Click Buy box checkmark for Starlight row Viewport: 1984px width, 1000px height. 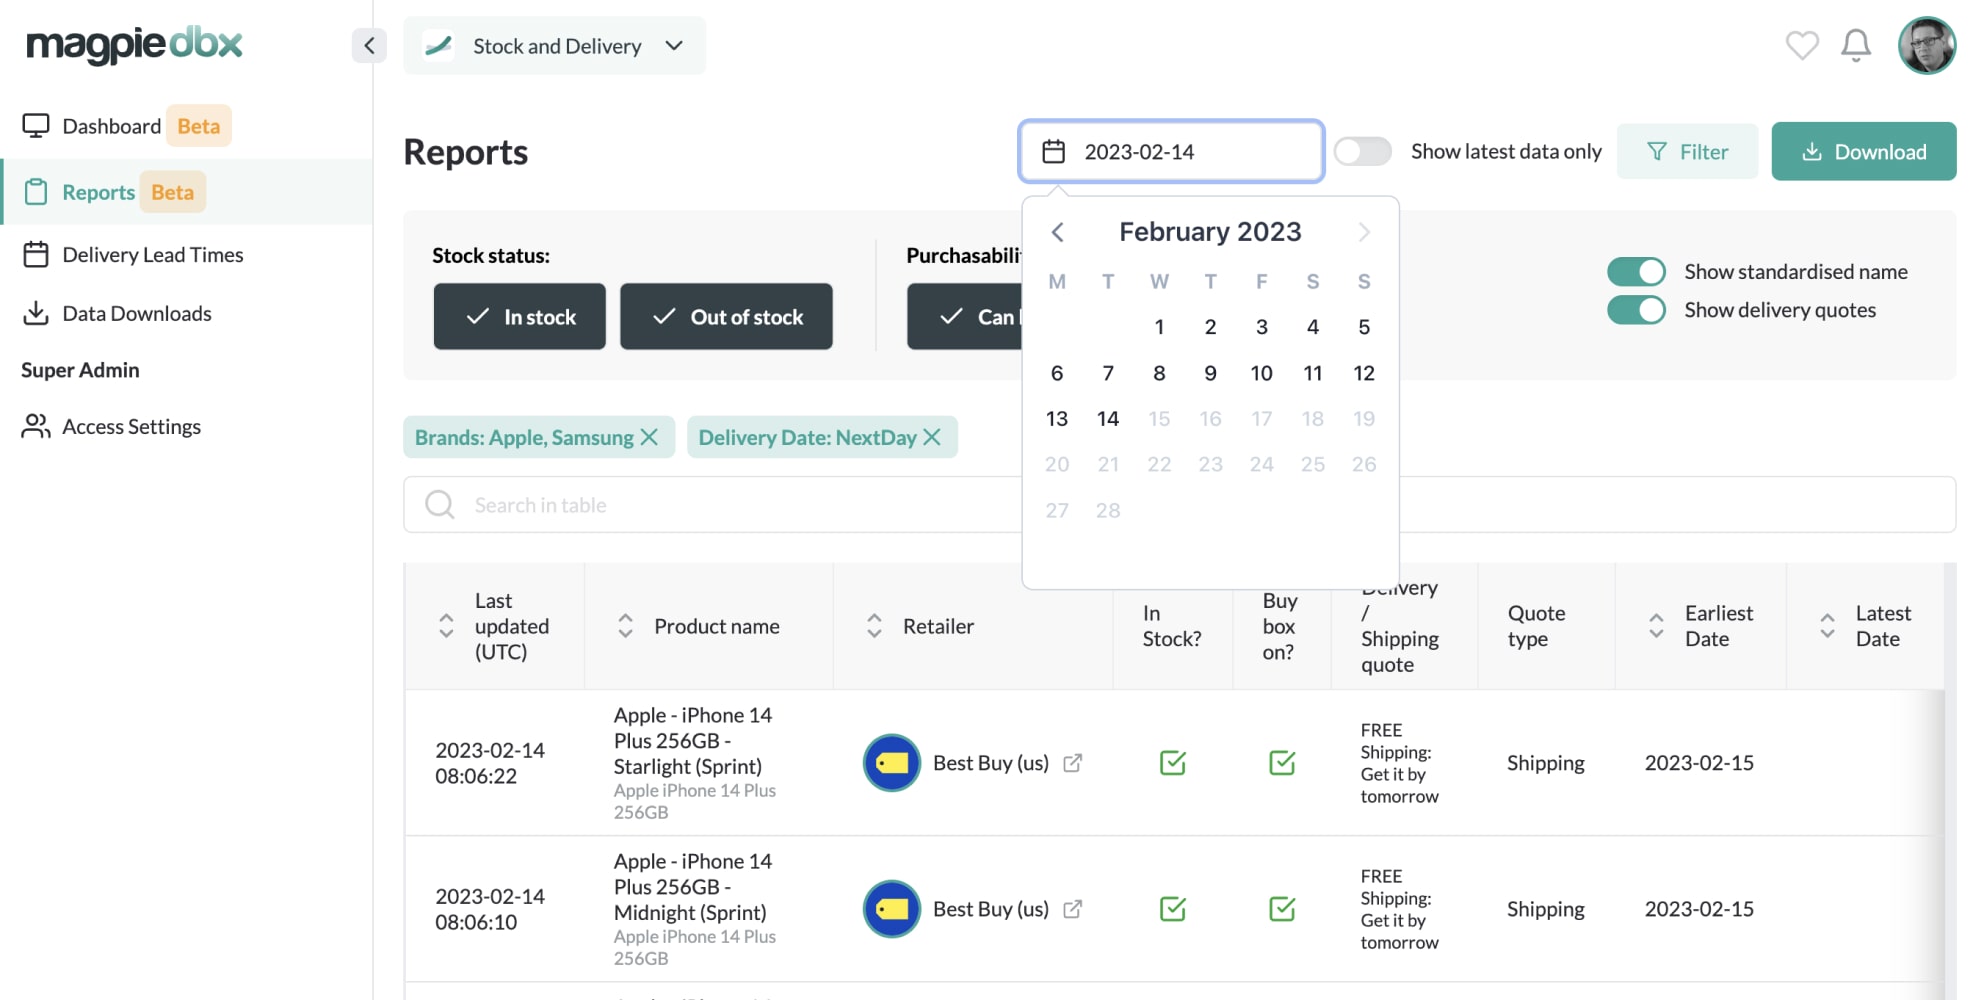1282,763
